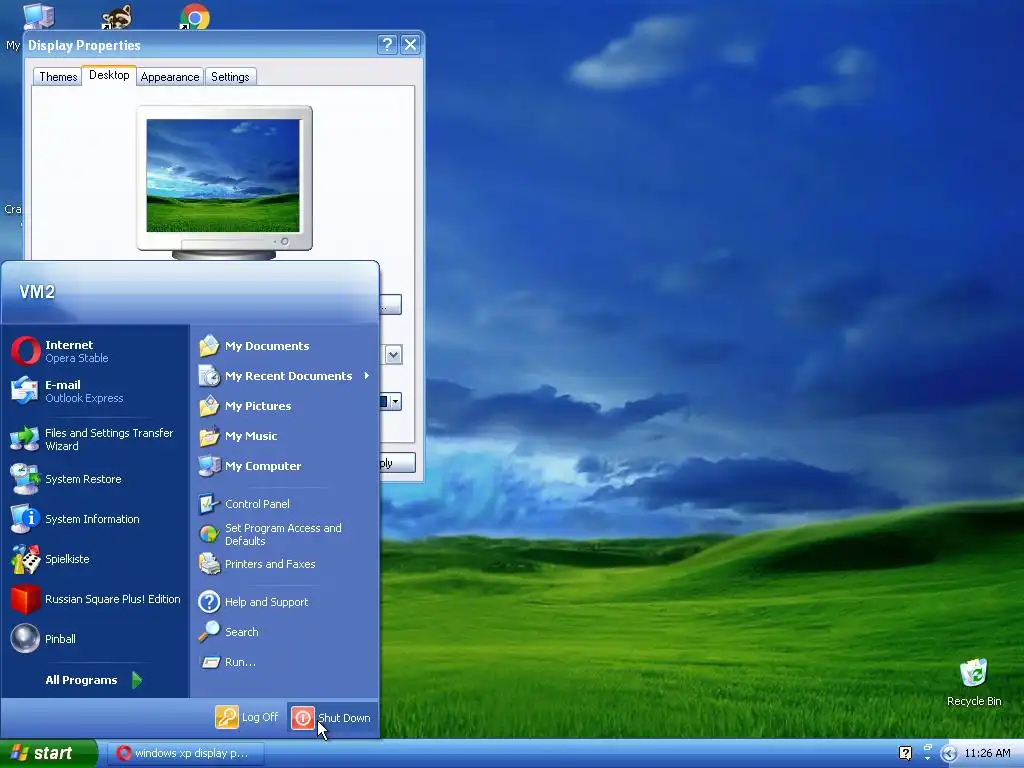The width and height of the screenshot is (1024, 768).
Task: Click the monitor wallpaper preview
Action: (x=223, y=176)
